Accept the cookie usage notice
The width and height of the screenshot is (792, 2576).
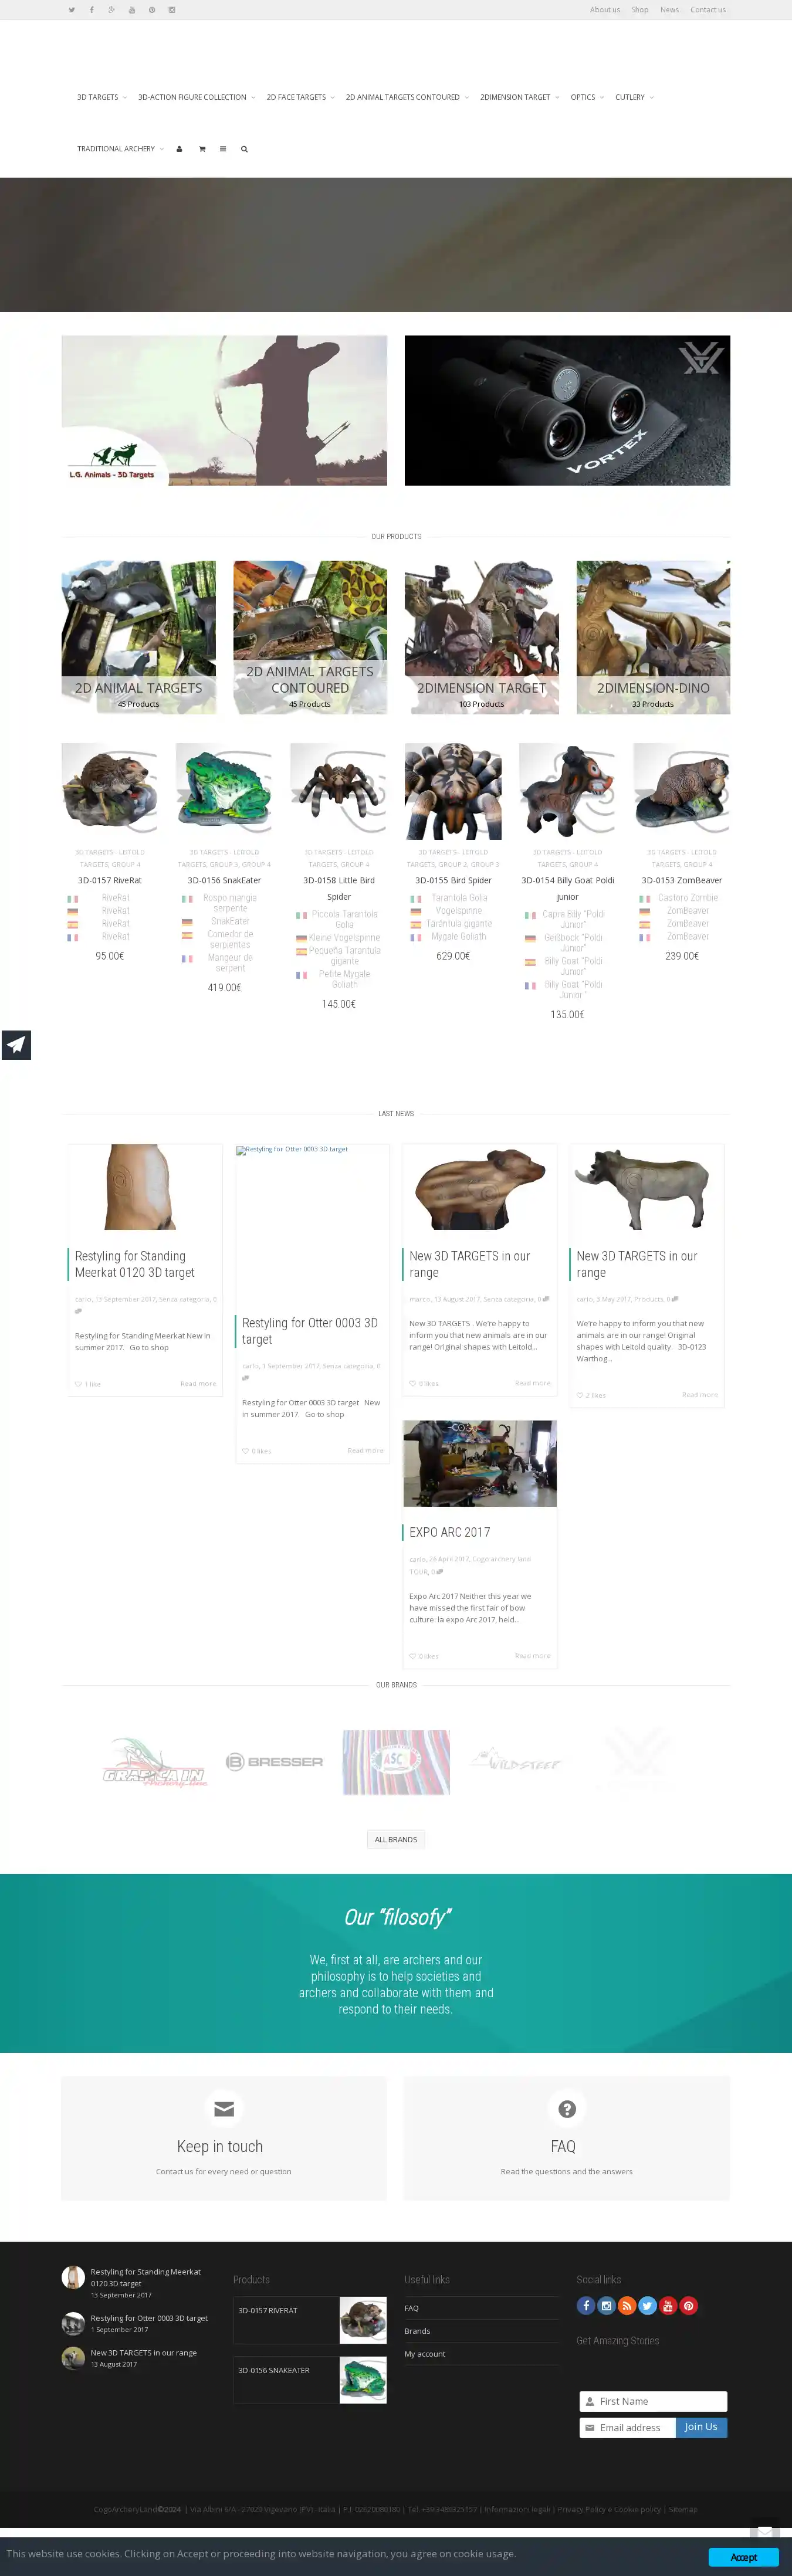[743, 2557]
